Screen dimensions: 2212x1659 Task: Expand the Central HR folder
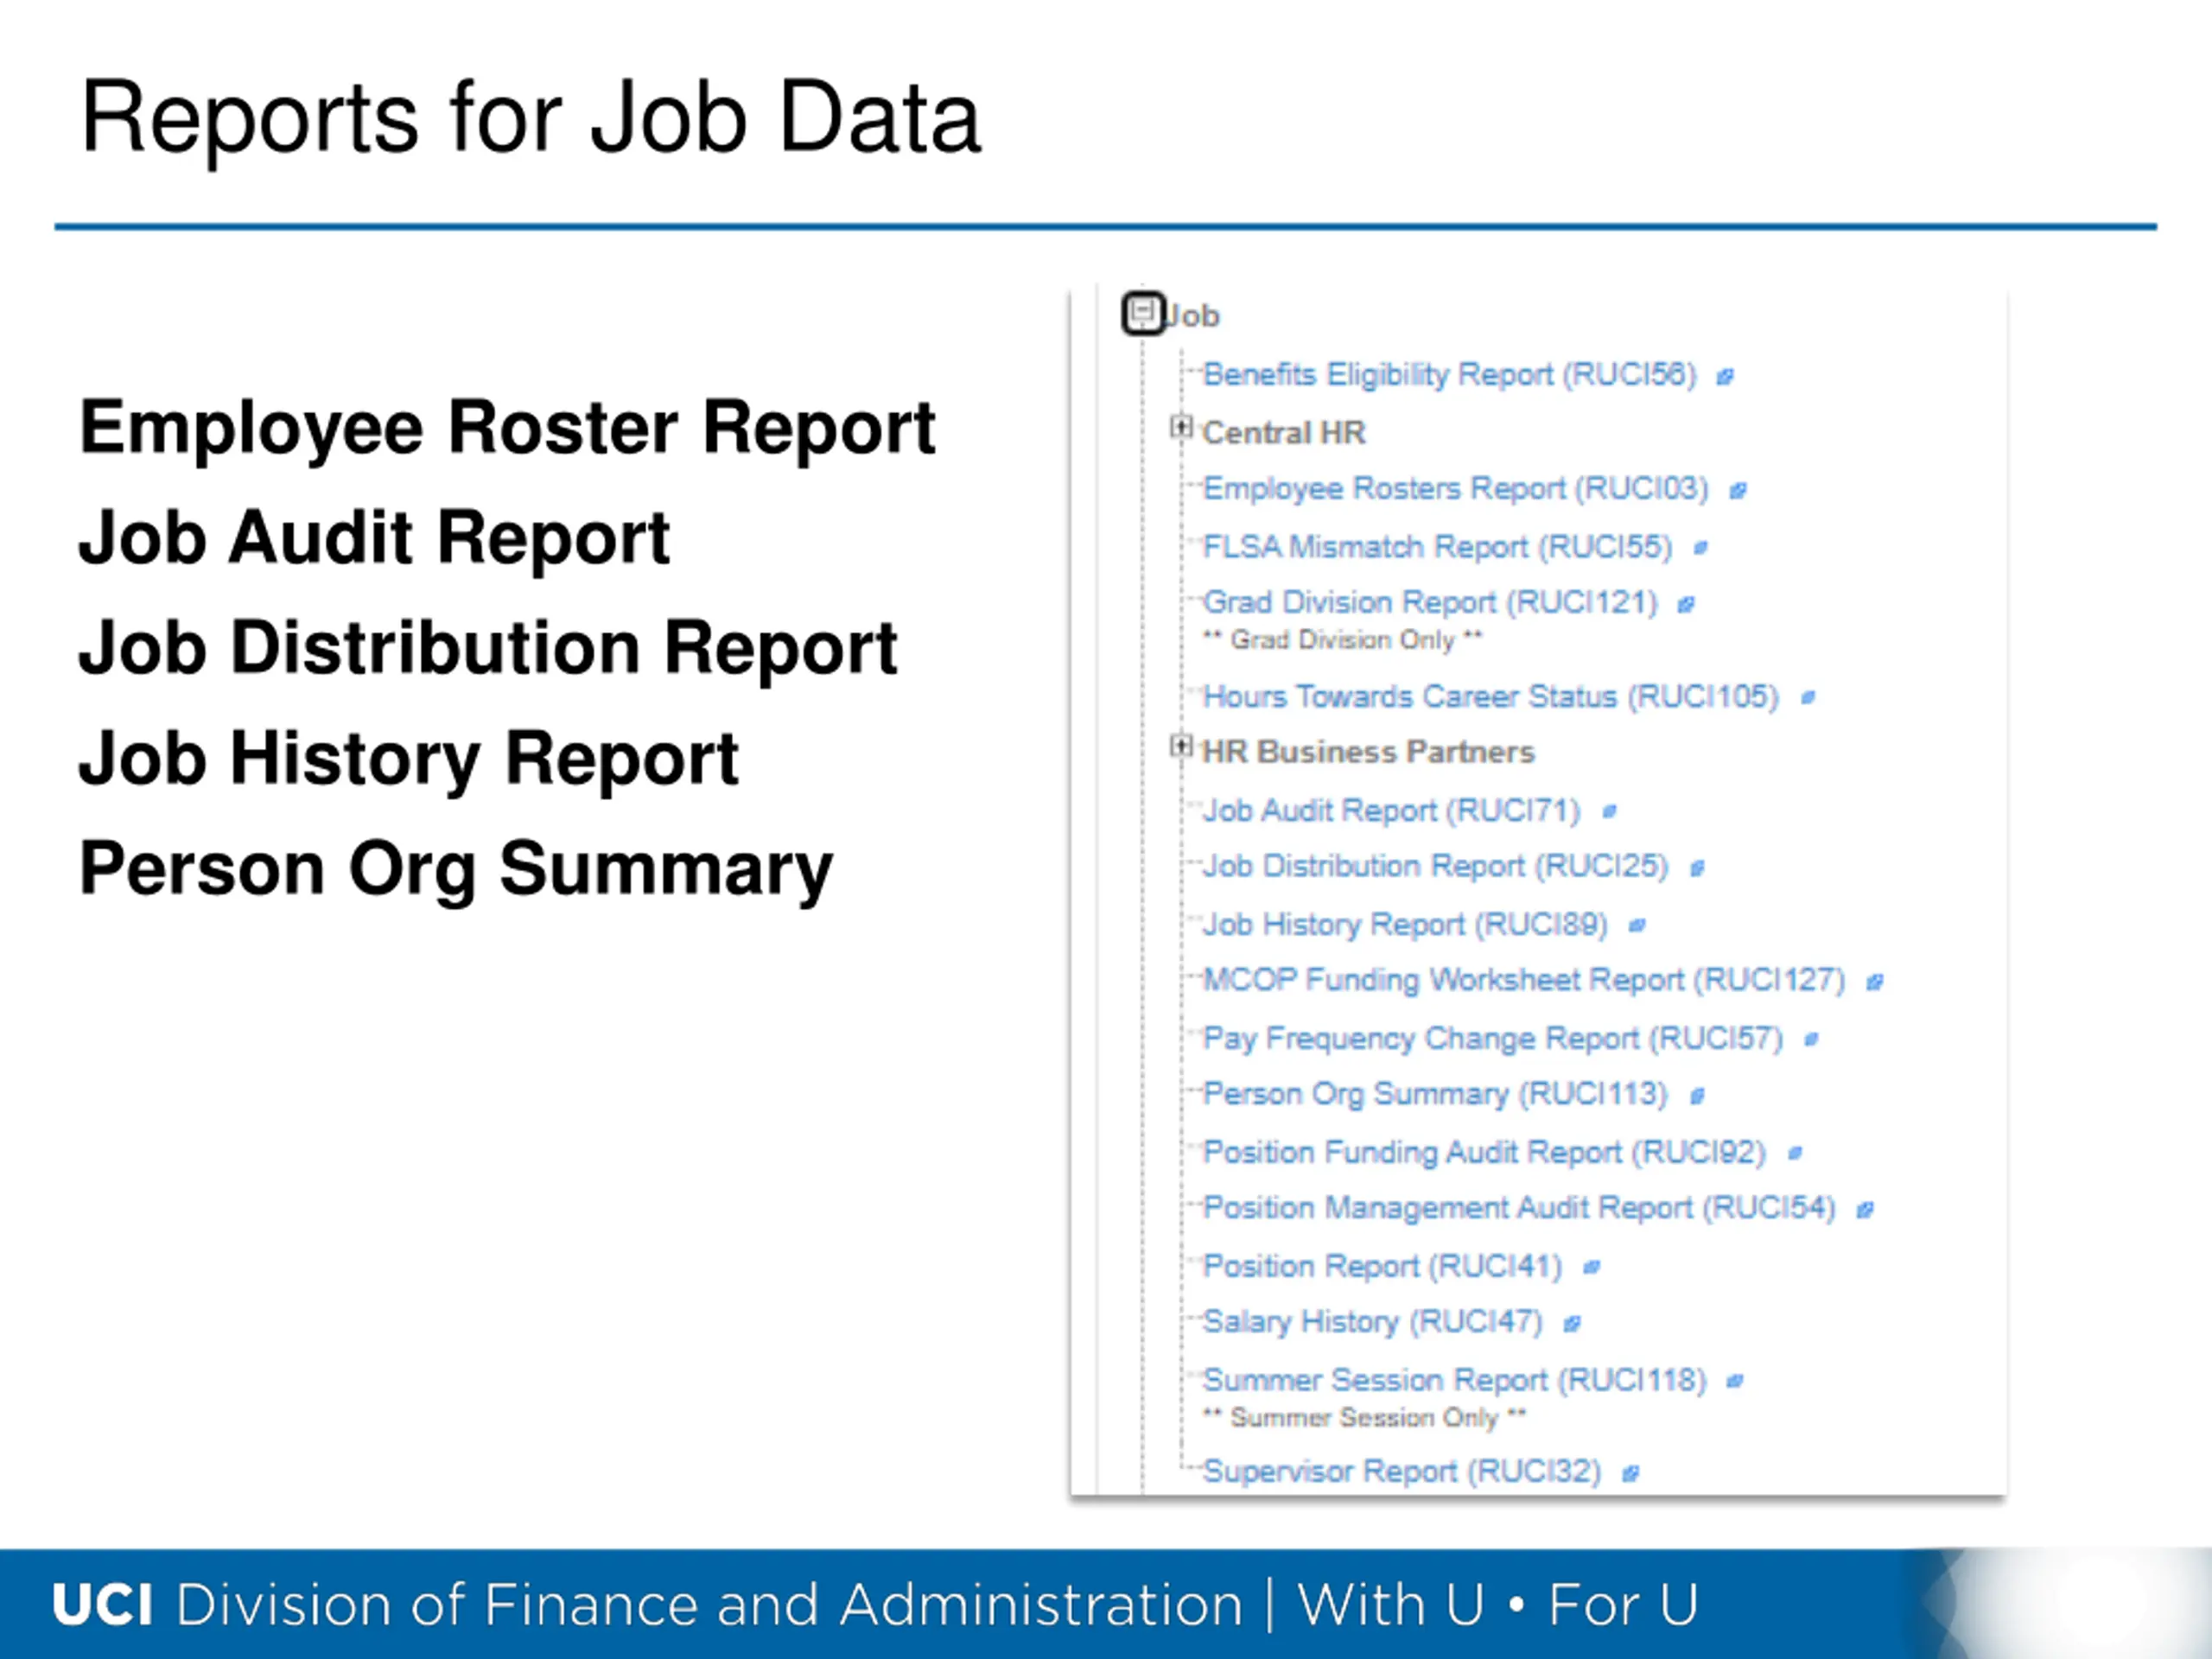(x=1181, y=428)
